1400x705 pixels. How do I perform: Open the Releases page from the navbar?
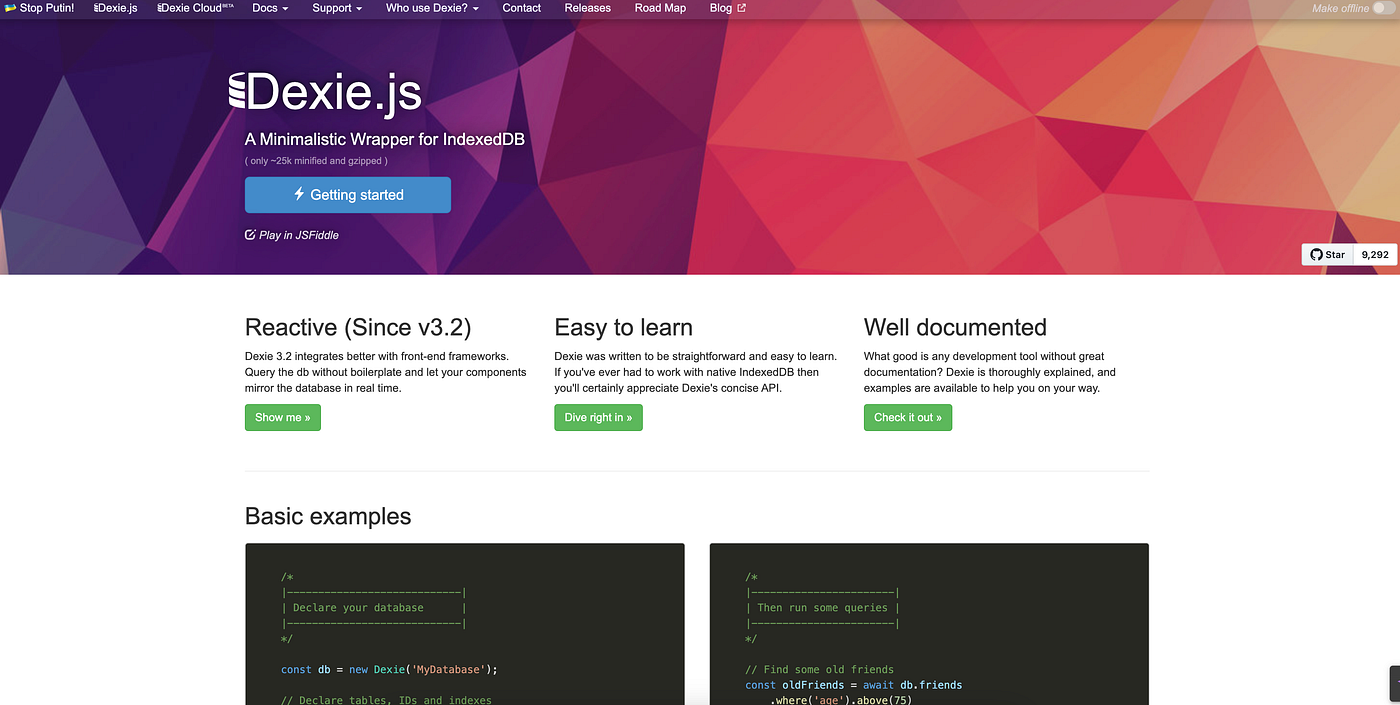point(587,8)
